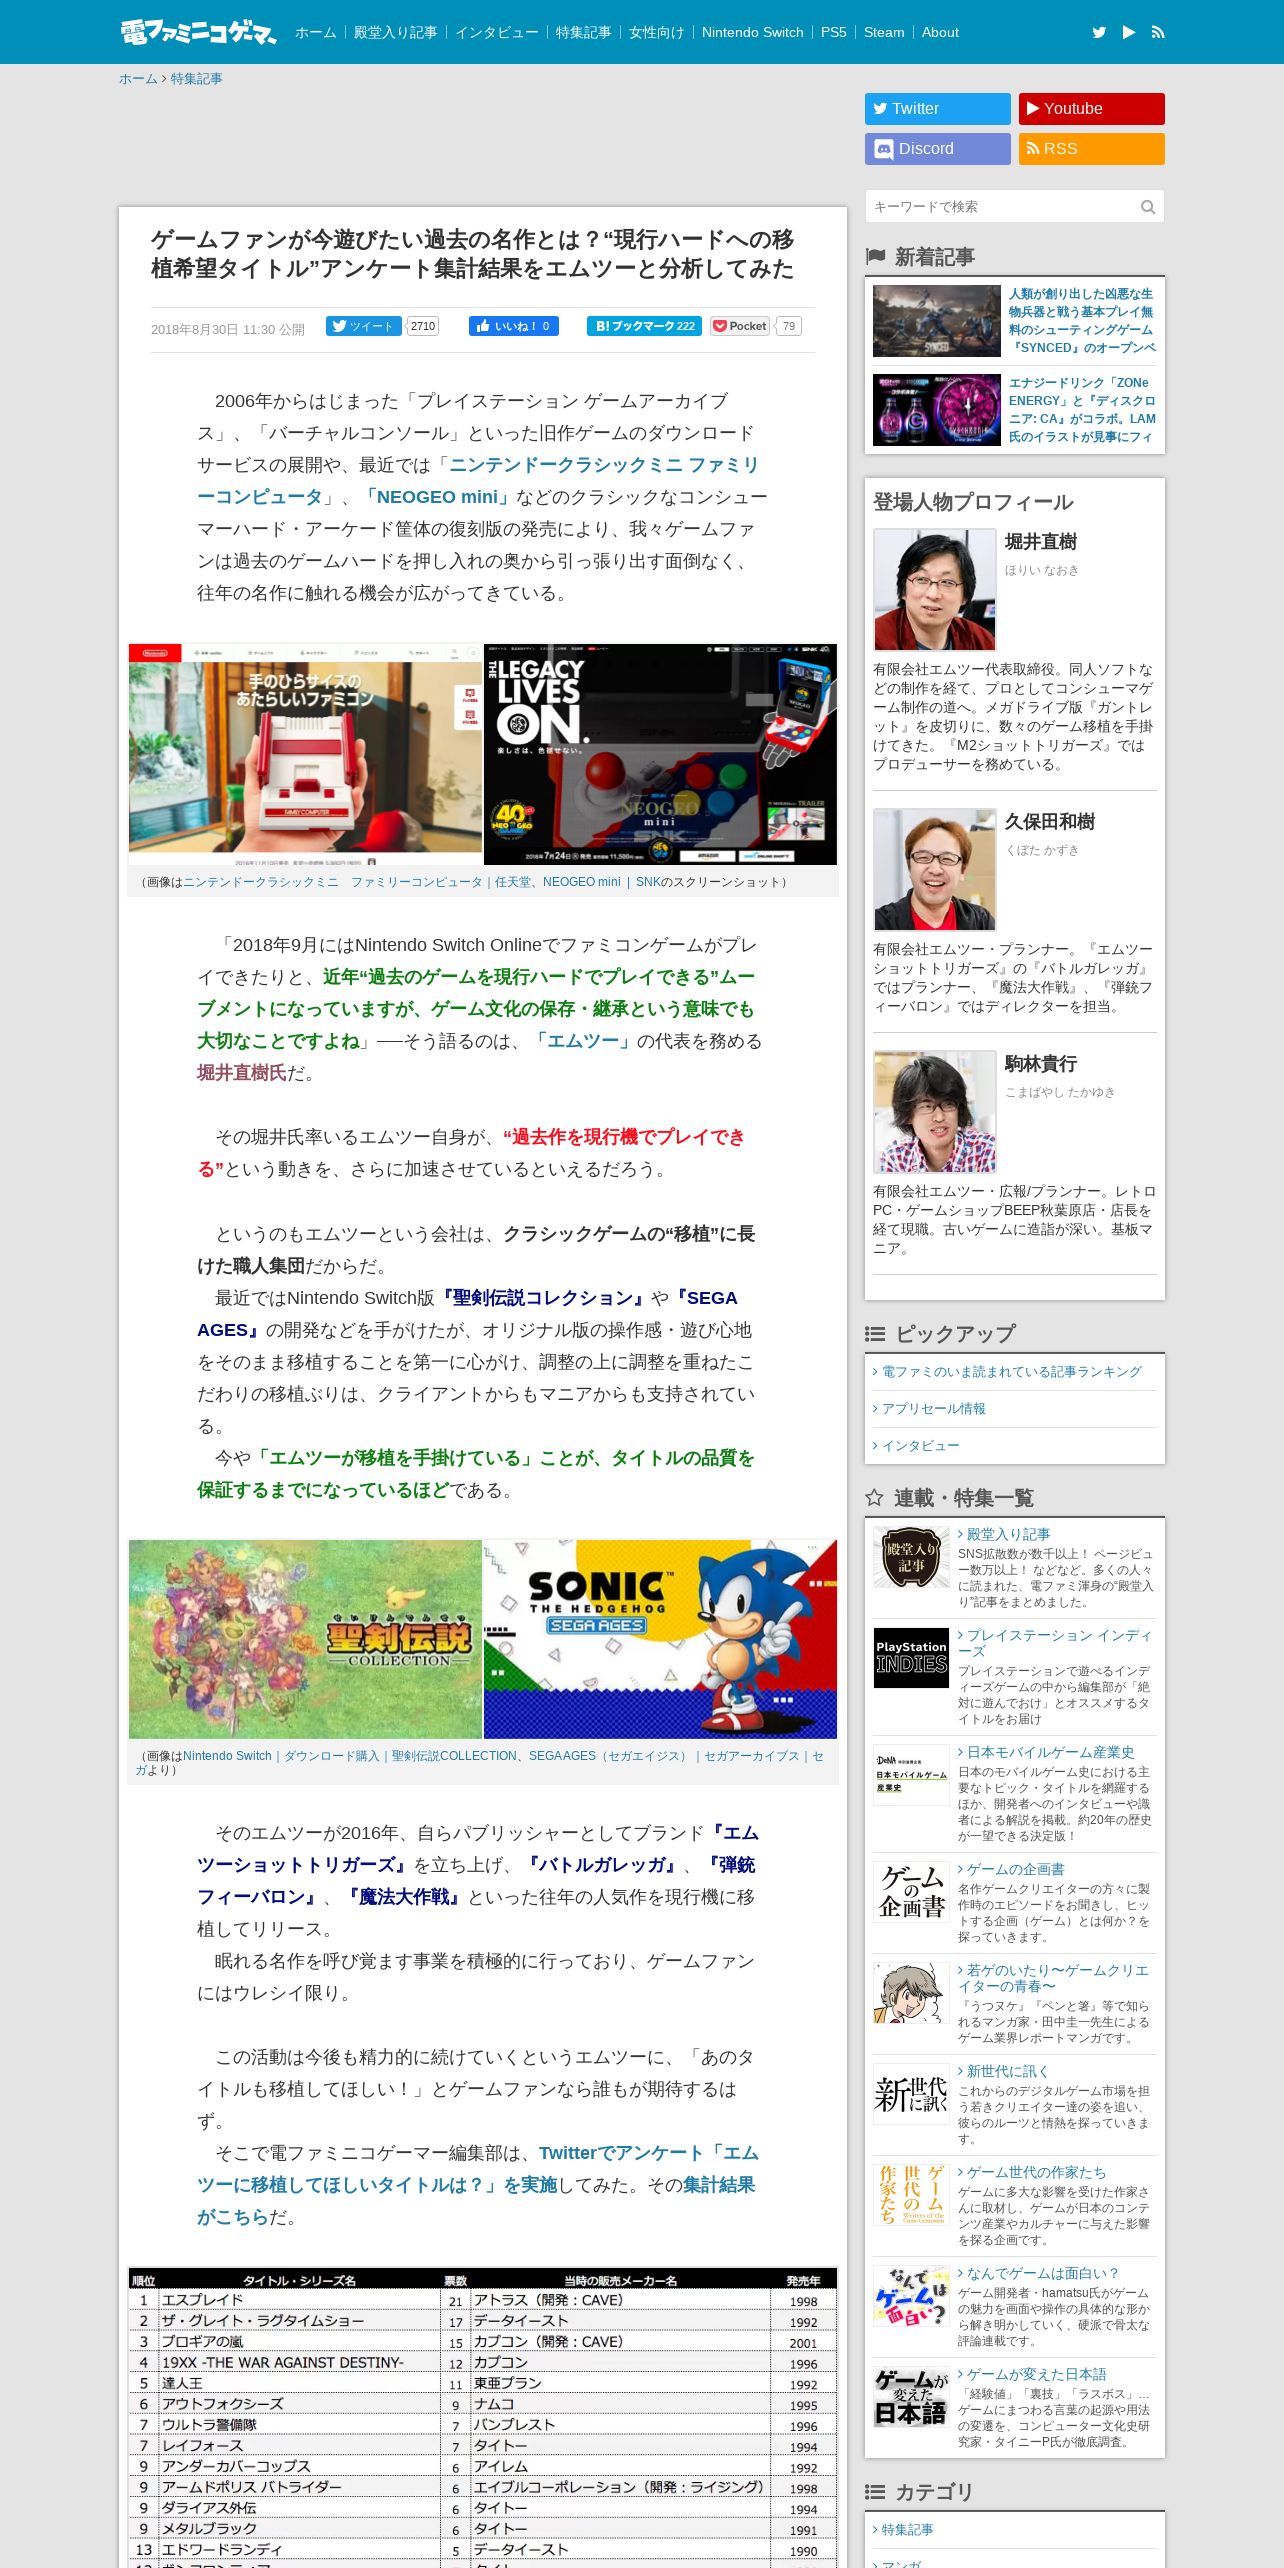Click the 聖剣伝説コレクション link

pyautogui.click(x=543, y=1298)
